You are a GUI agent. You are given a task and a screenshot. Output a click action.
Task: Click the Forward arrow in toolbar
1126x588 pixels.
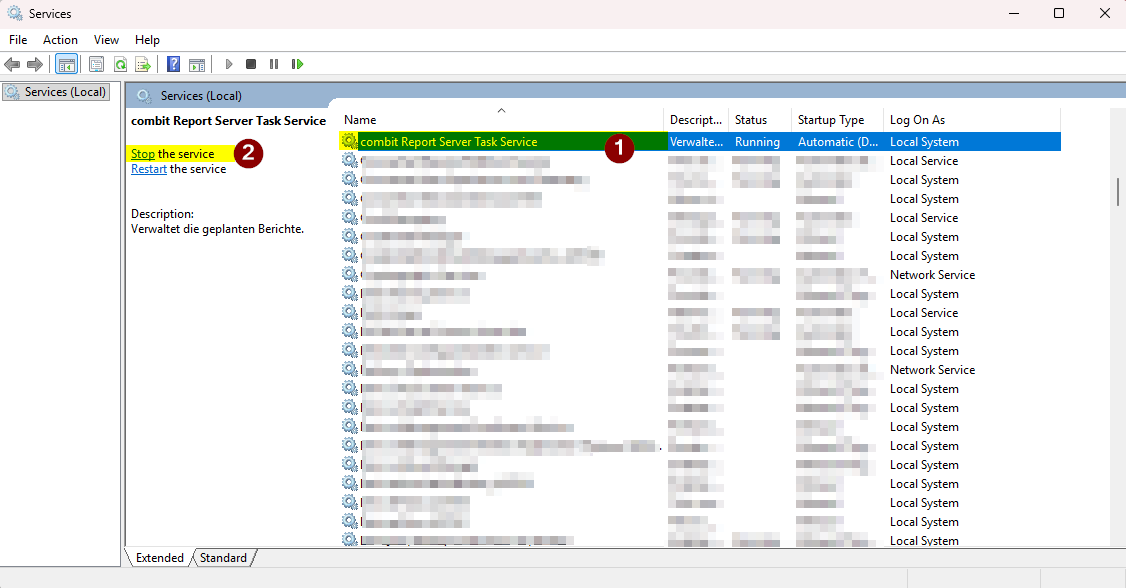[x=35, y=64]
